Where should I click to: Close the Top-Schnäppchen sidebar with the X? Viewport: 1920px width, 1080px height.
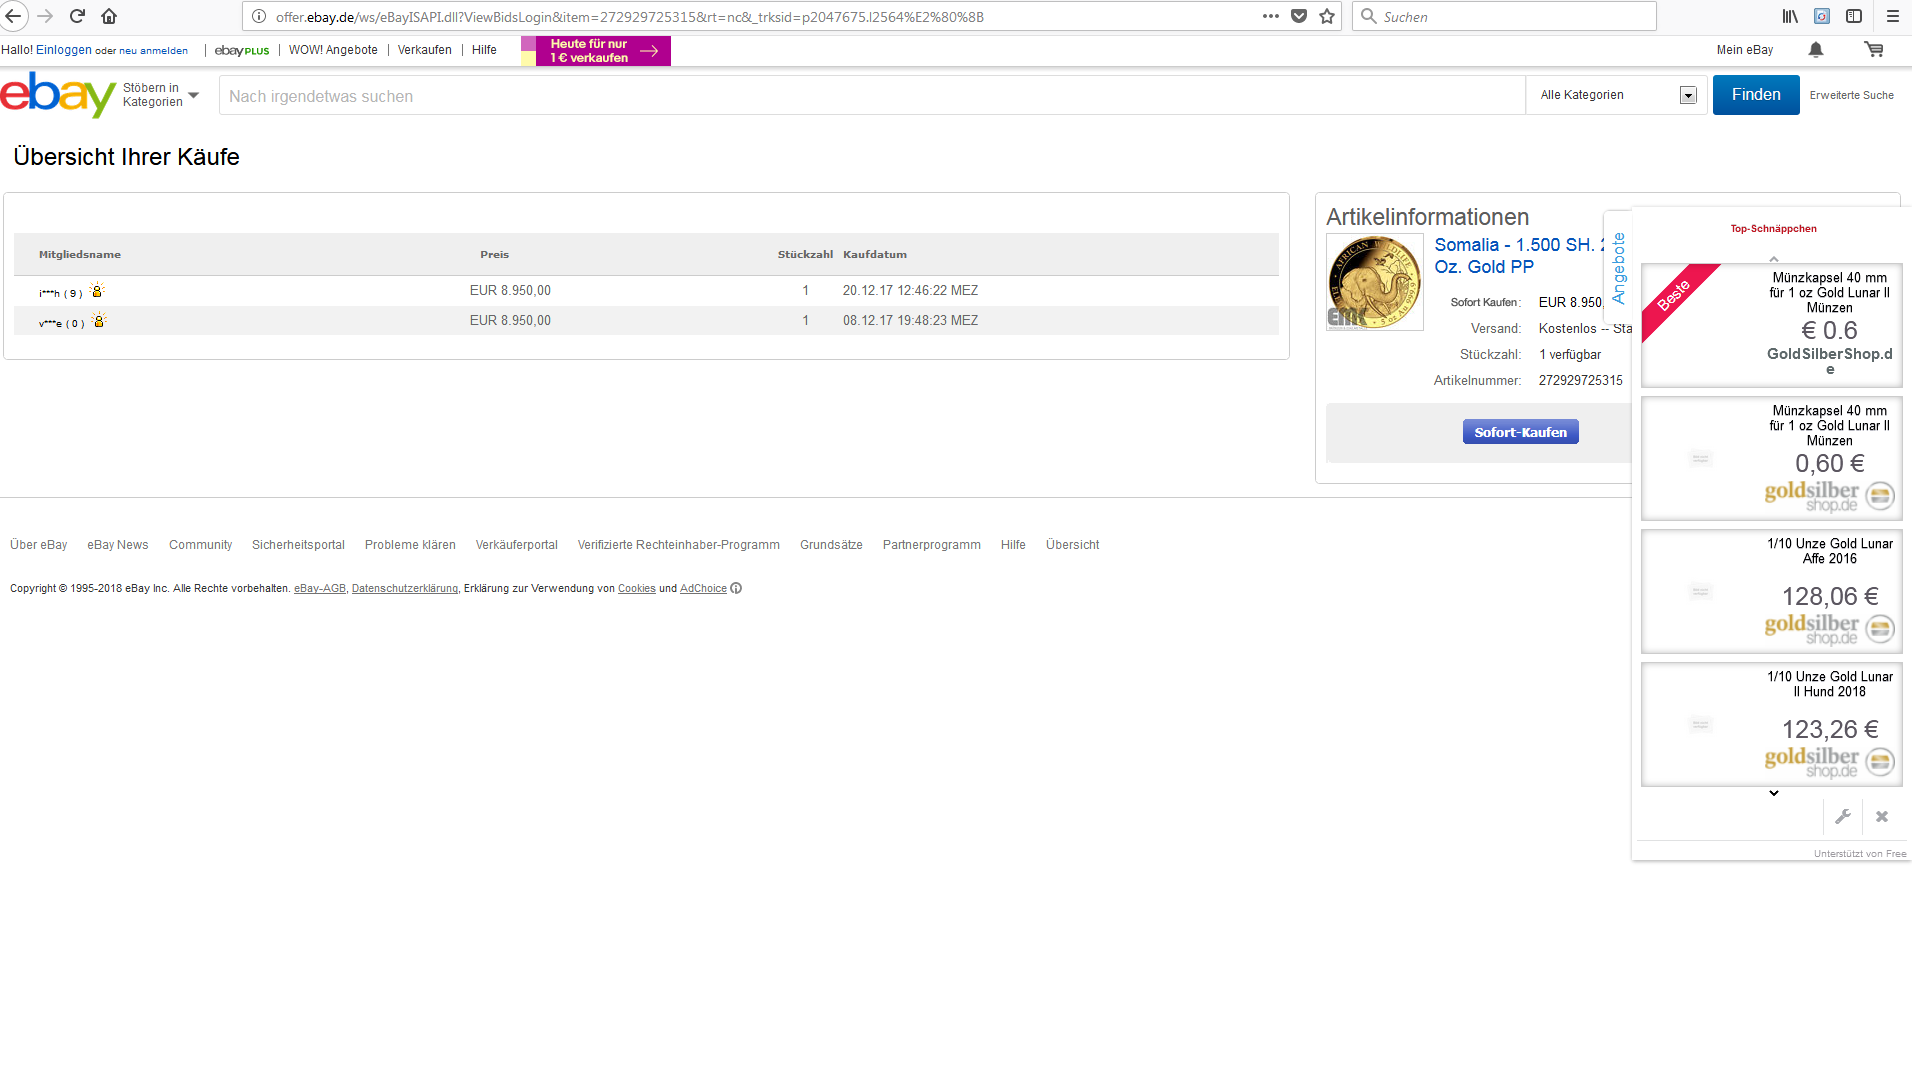[x=1882, y=817]
